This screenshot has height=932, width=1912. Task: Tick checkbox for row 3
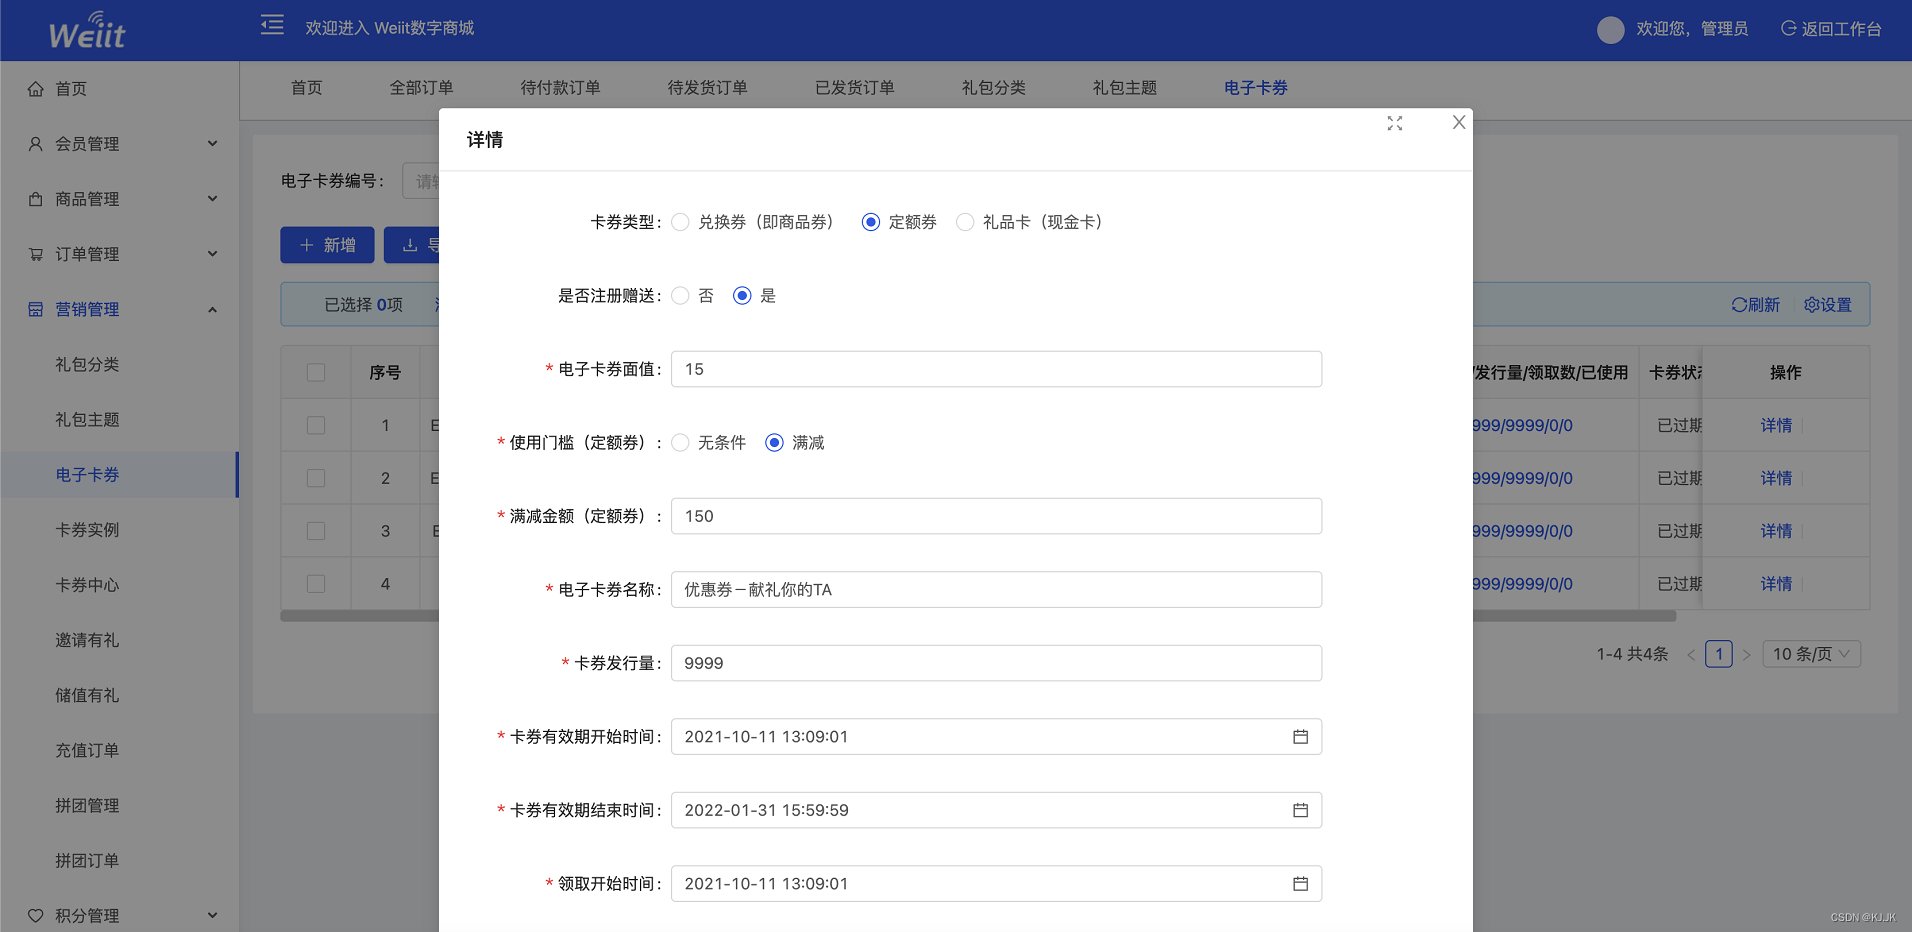point(316,531)
